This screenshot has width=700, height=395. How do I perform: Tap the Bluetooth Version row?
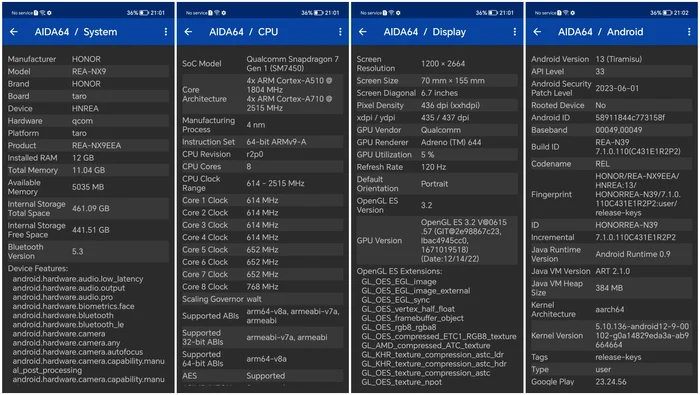tap(88, 251)
